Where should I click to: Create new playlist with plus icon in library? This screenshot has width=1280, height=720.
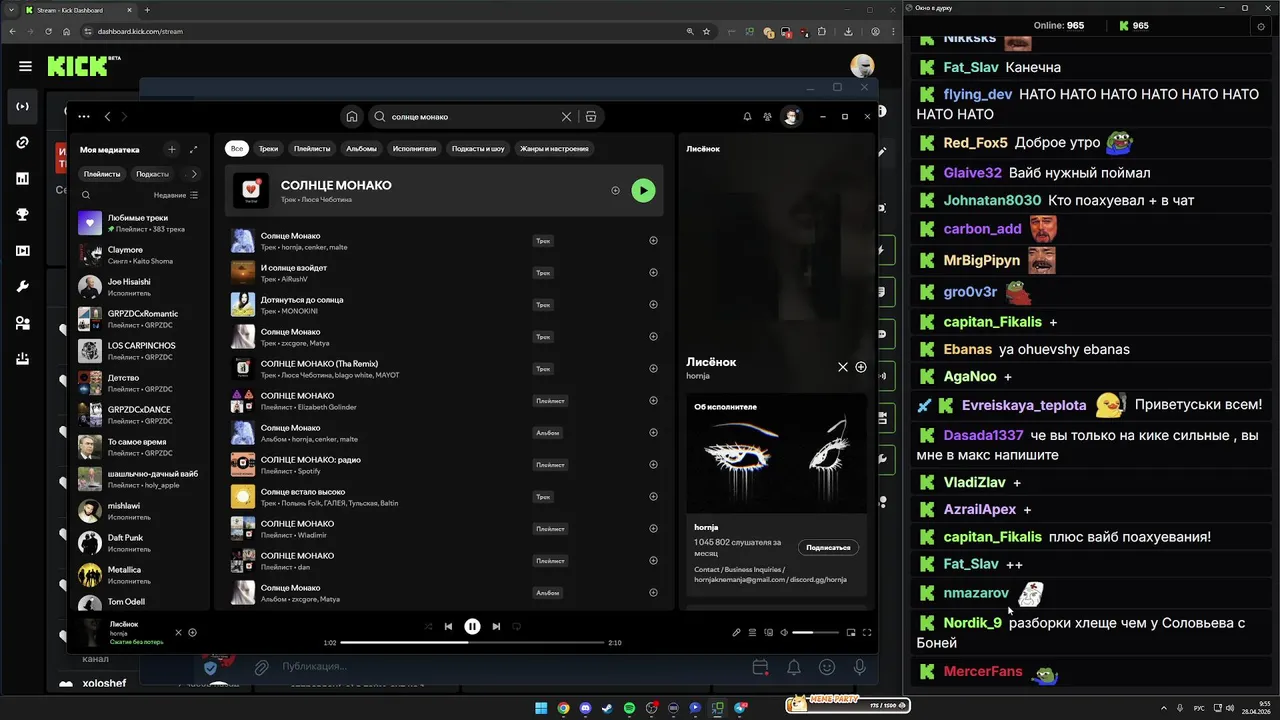172,149
